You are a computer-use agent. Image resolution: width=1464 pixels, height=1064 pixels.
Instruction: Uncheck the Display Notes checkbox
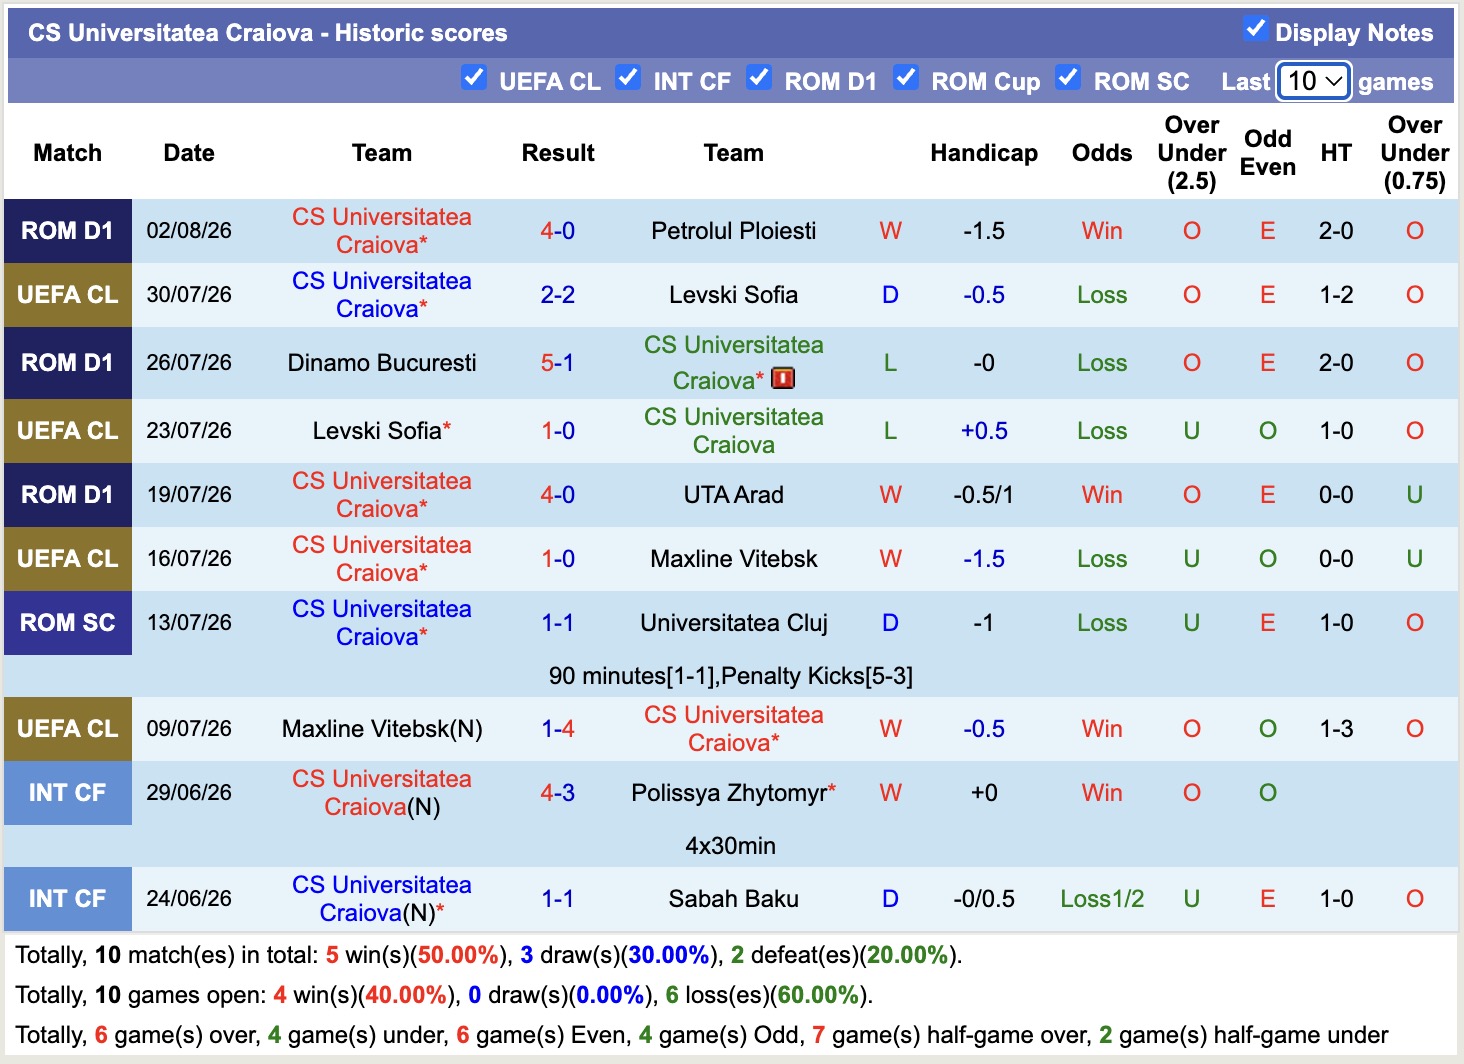tap(1255, 29)
